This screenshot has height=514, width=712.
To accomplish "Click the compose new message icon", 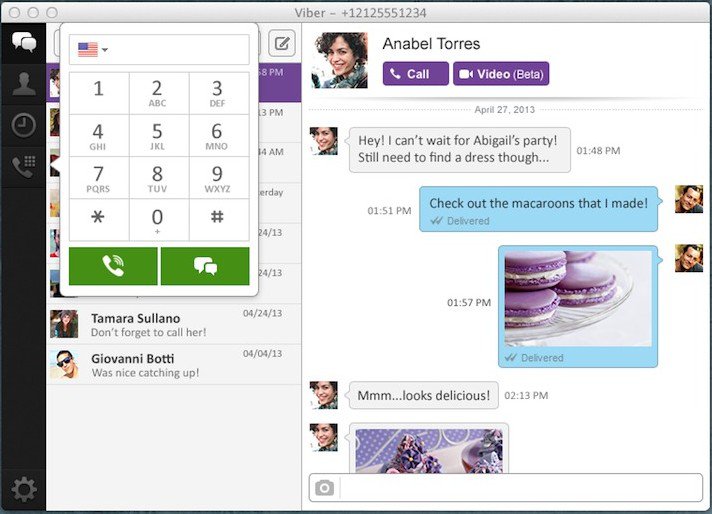I will coord(283,43).
